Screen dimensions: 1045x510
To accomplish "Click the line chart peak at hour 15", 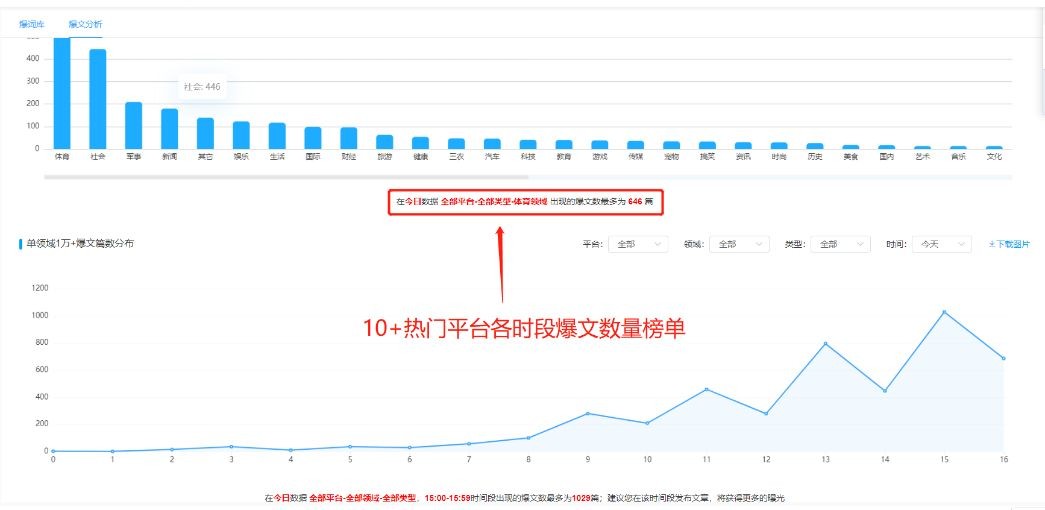I will pyautogui.click(x=943, y=312).
